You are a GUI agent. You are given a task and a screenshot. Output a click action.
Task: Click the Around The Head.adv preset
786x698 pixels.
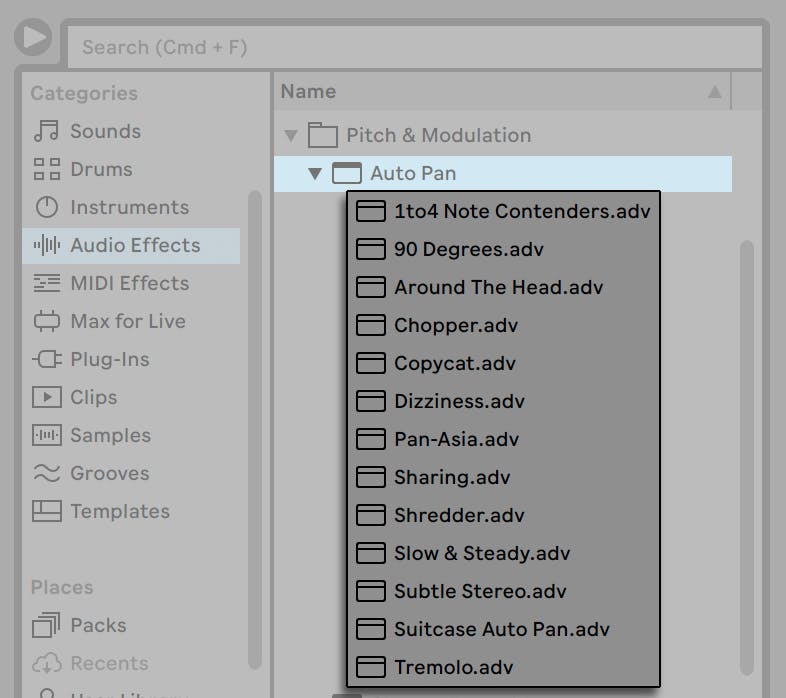point(498,287)
